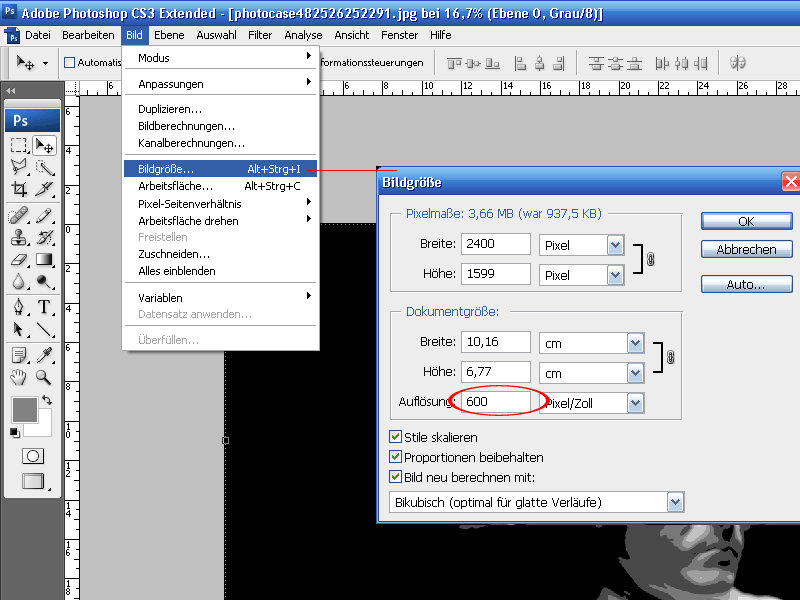Uncheck Proportionen beibehalten
The width and height of the screenshot is (800, 600).
(395, 457)
